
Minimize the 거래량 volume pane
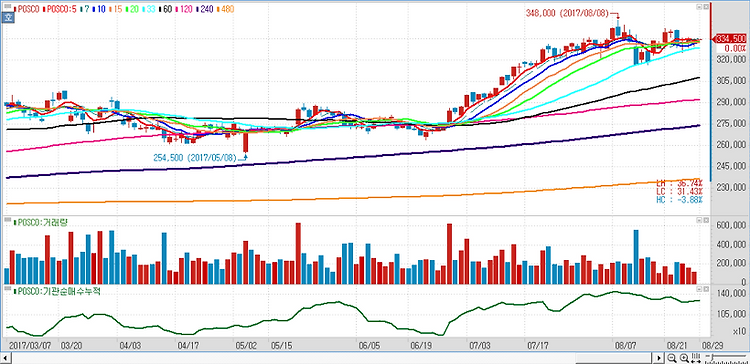tap(699, 220)
